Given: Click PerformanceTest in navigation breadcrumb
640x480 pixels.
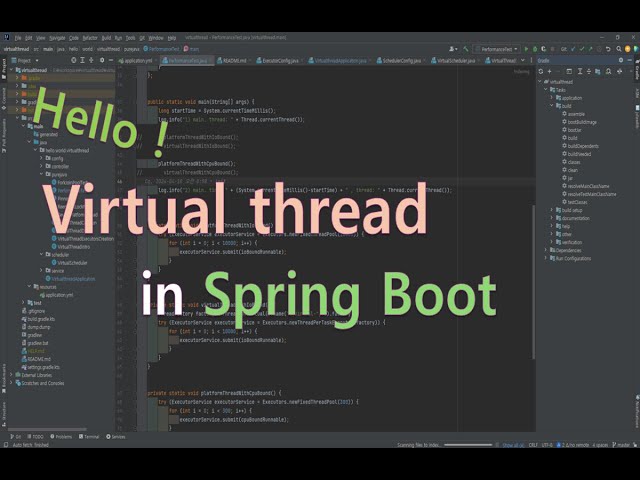Looking at the screenshot, I should click(161, 49).
